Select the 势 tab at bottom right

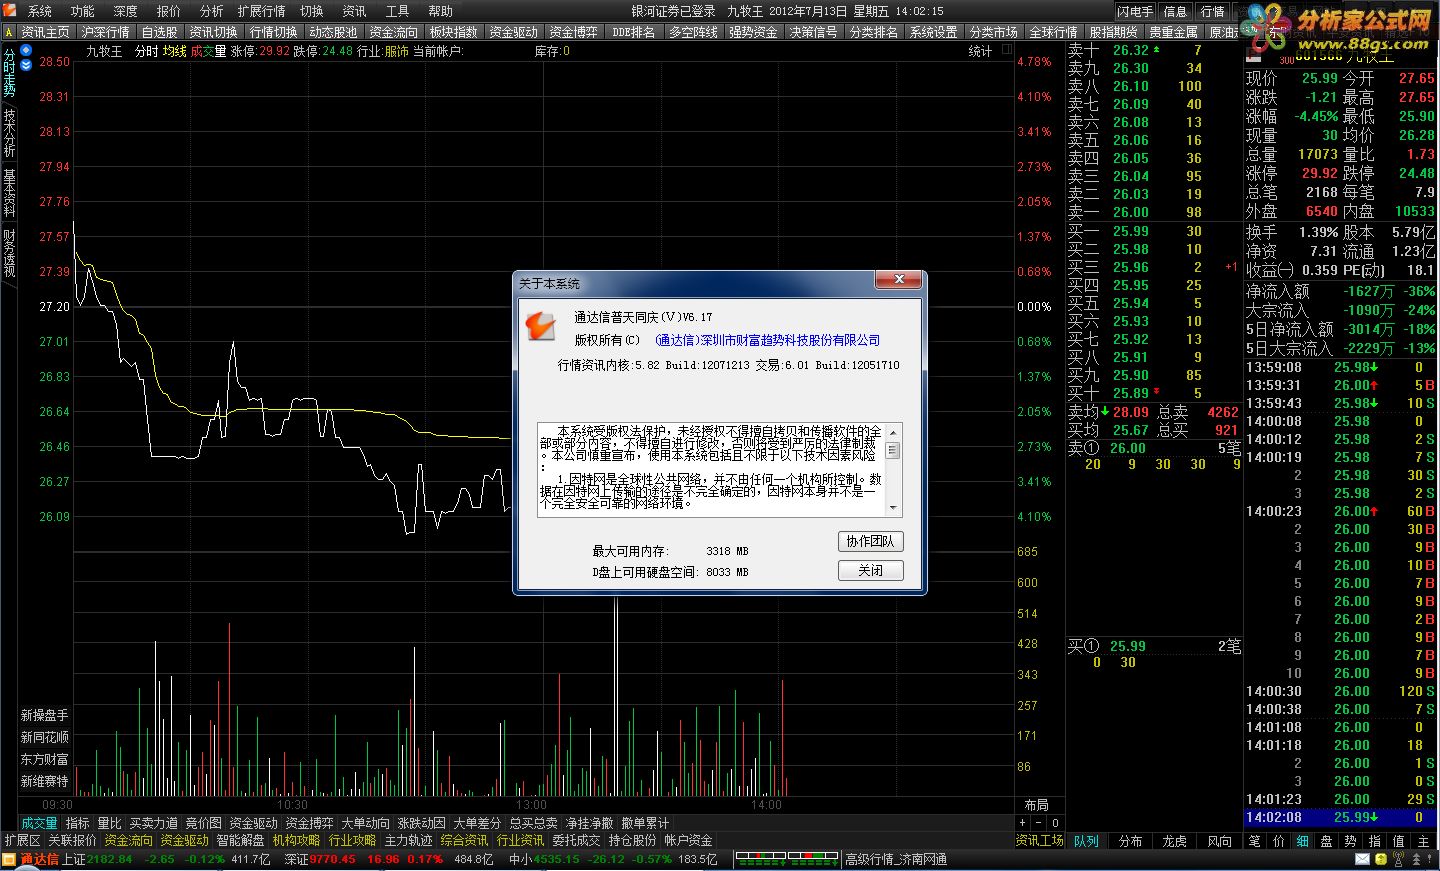pyautogui.click(x=1351, y=841)
